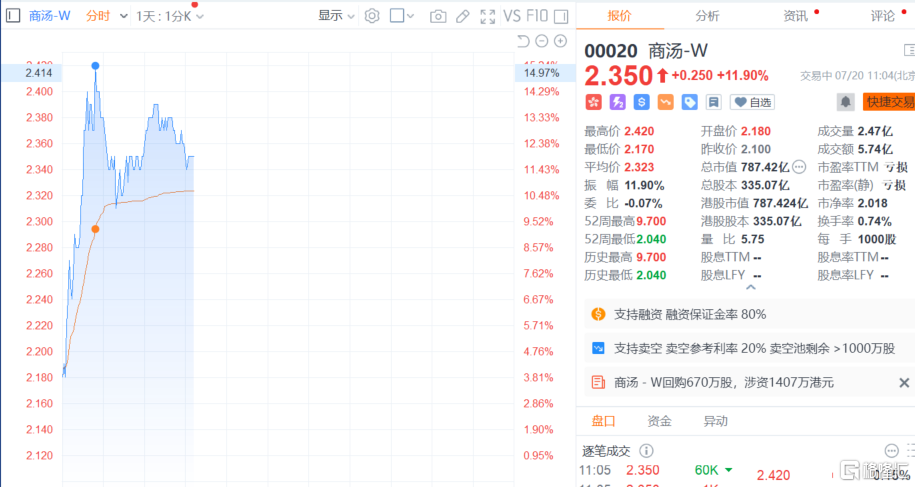Click the 商汤-W name in toolbar
This screenshot has width=915, height=487.
pos(50,16)
